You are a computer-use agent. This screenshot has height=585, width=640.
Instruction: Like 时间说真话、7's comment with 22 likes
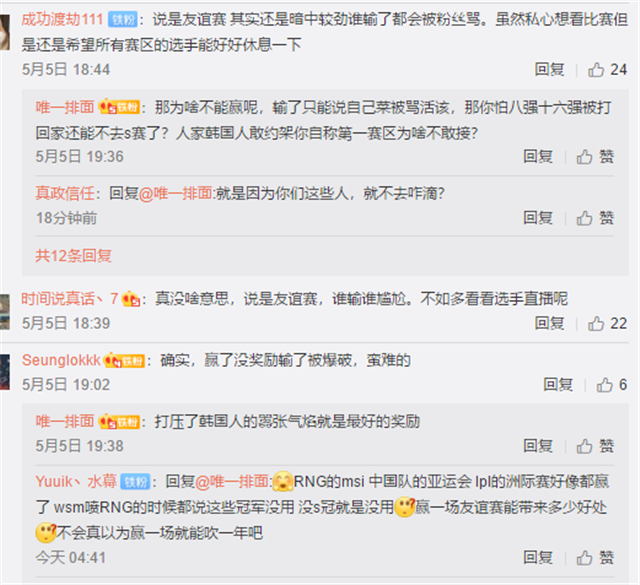tap(607, 323)
